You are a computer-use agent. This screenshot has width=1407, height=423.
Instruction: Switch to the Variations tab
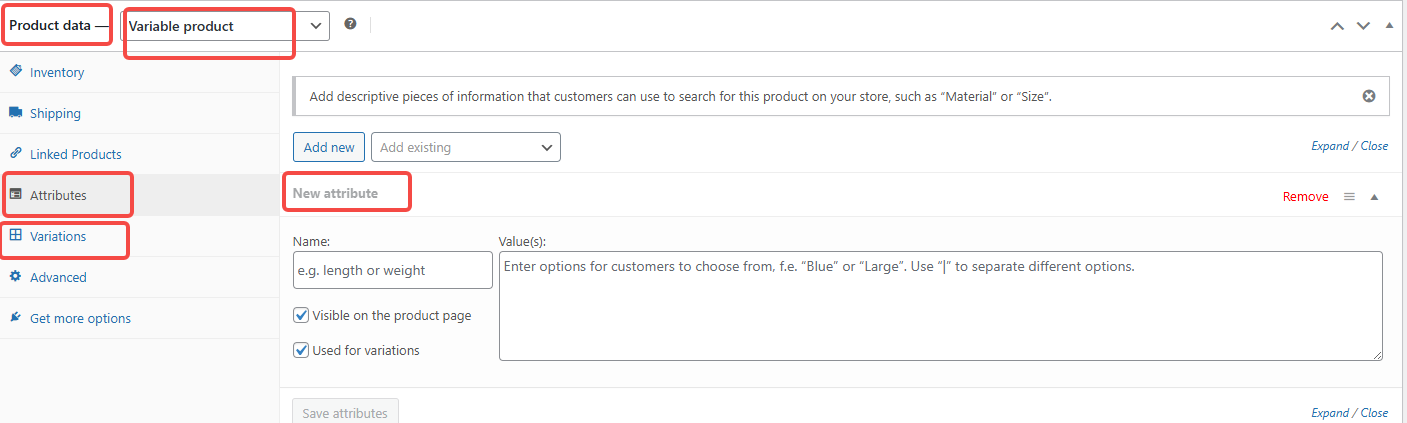tap(58, 237)
